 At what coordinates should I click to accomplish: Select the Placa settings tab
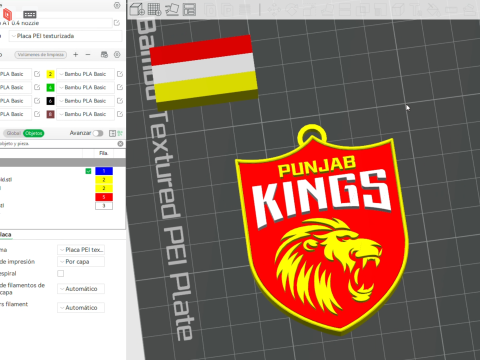pyautogui.click(x=5, y=235)
